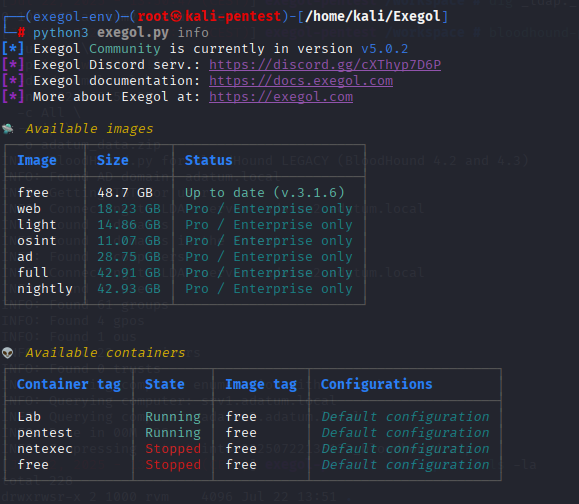Click the root user label in prompt

click(153, 17)
